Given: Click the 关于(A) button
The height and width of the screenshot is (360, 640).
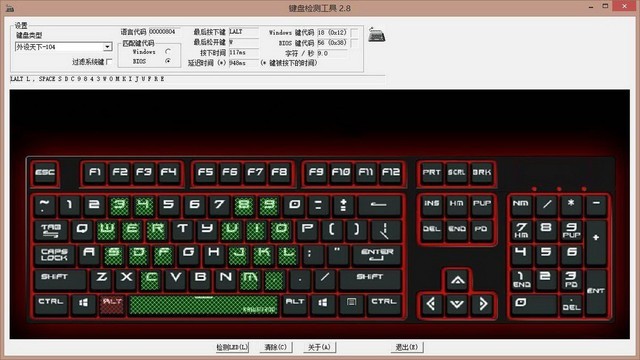Looking at the screenshot, I should click(319, 347).
